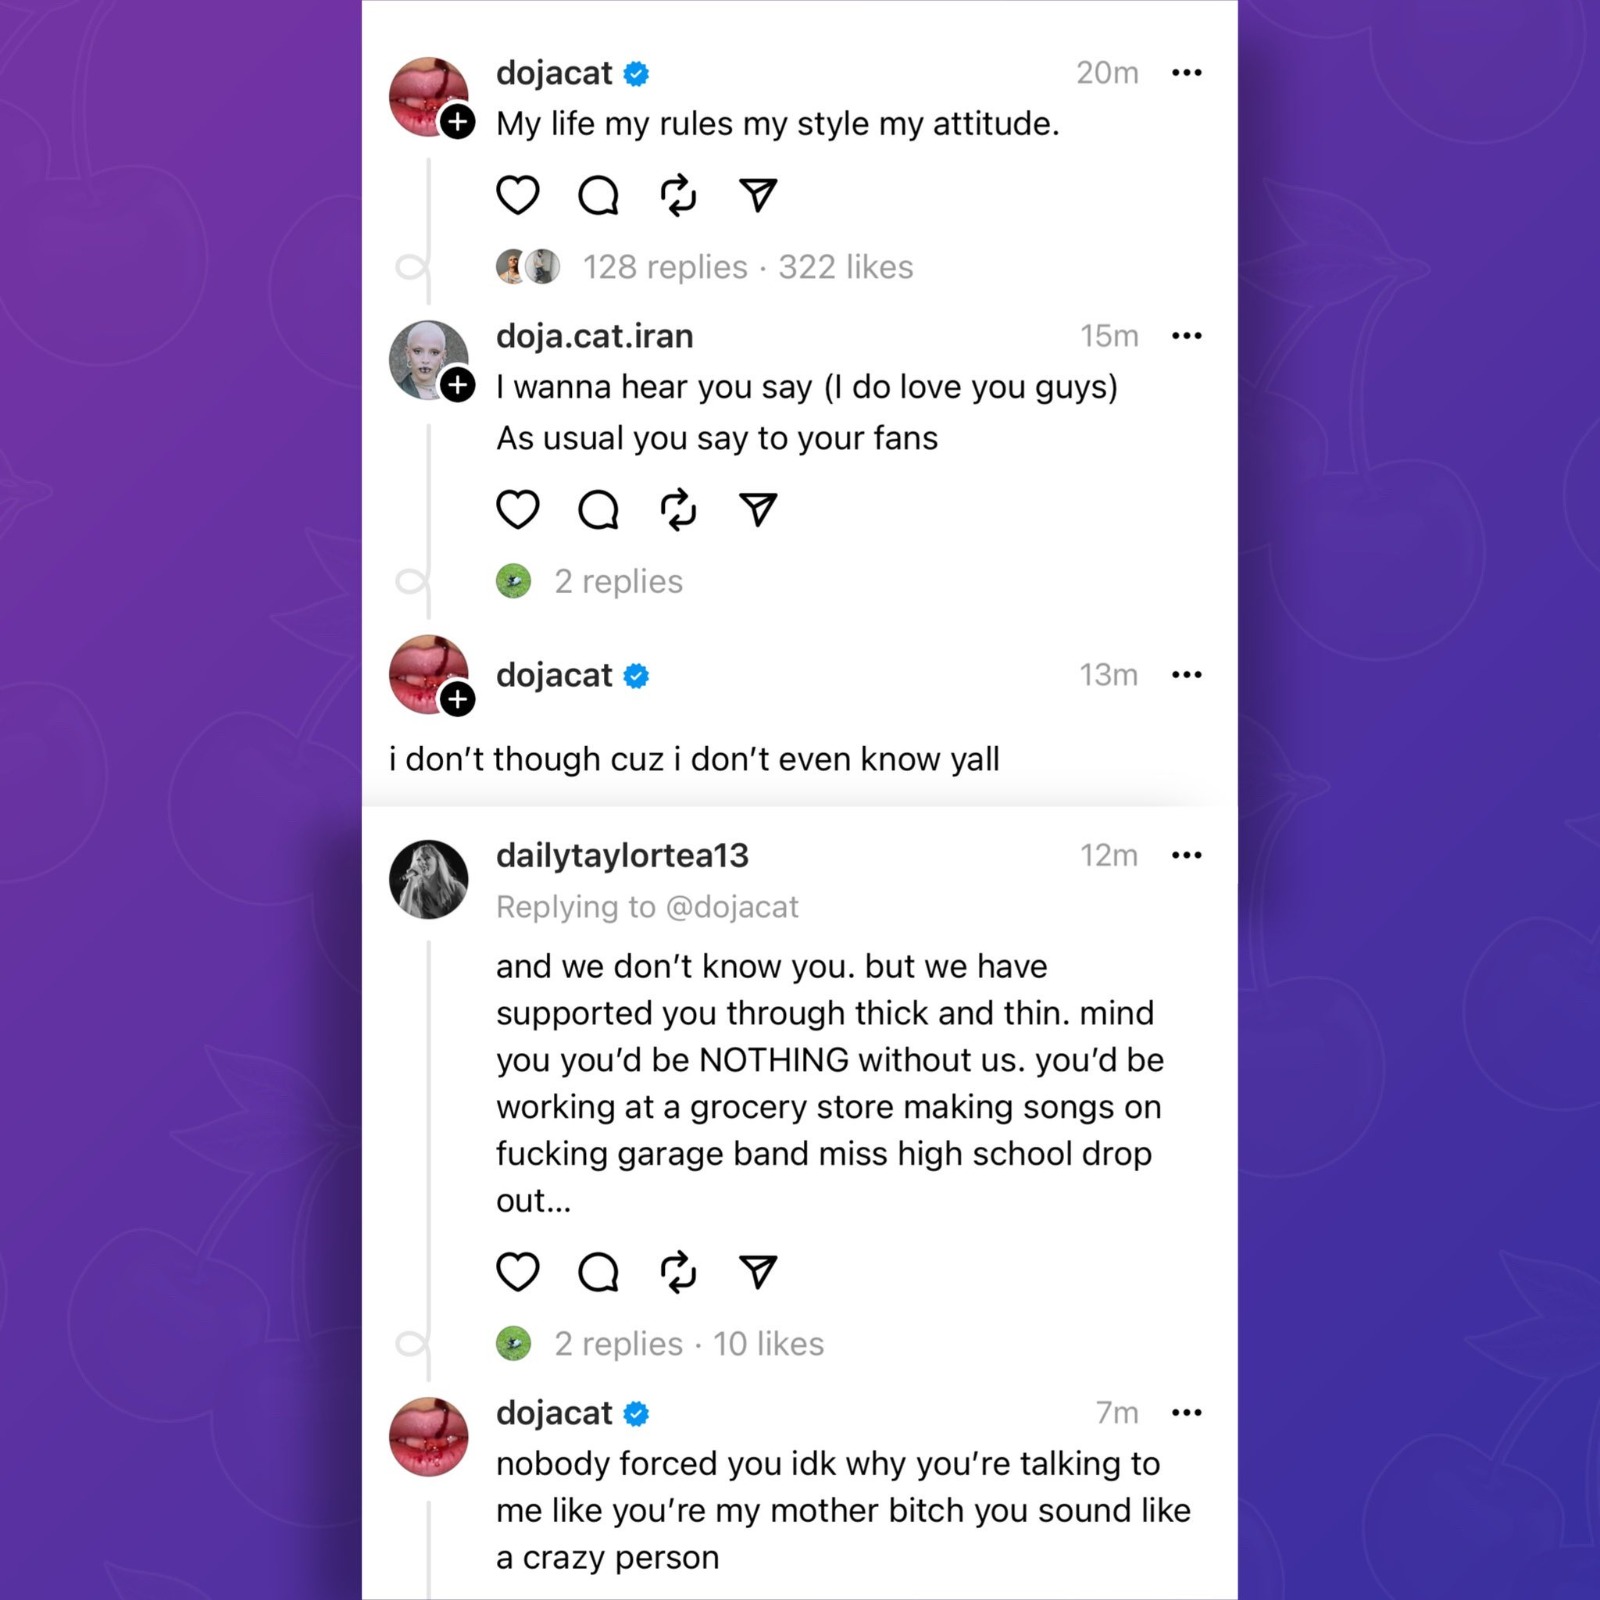Viewport: 1600px width, 1600px height.
Task: Open the three-dot menu on doja.cat.iran's post
Action: (1186, 335)
